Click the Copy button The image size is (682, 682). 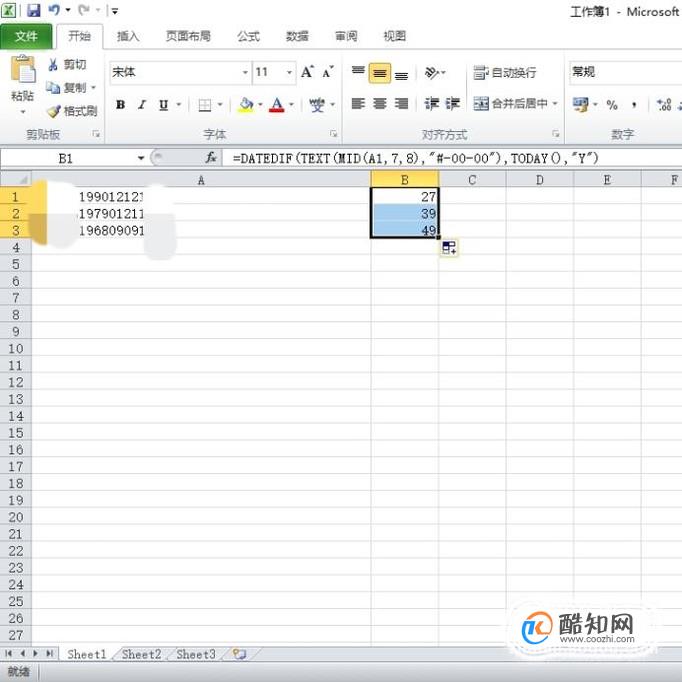pyautogui.click(x=67, y=88)
